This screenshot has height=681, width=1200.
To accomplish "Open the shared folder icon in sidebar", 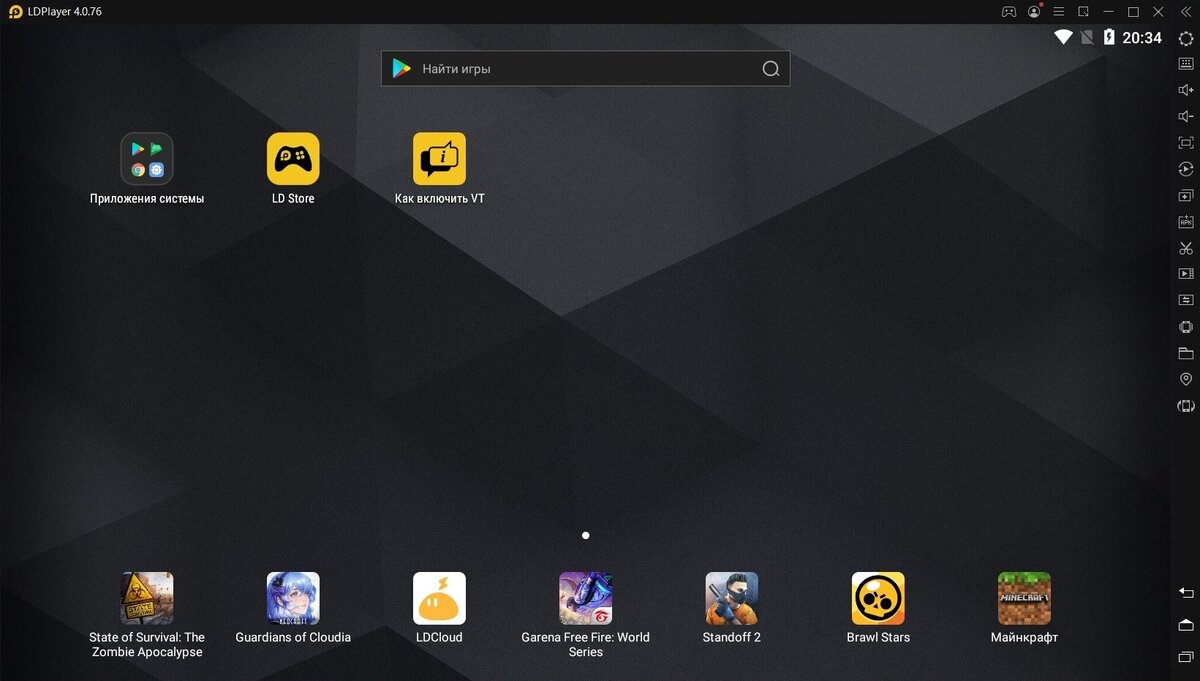I will pos(1186,353).
